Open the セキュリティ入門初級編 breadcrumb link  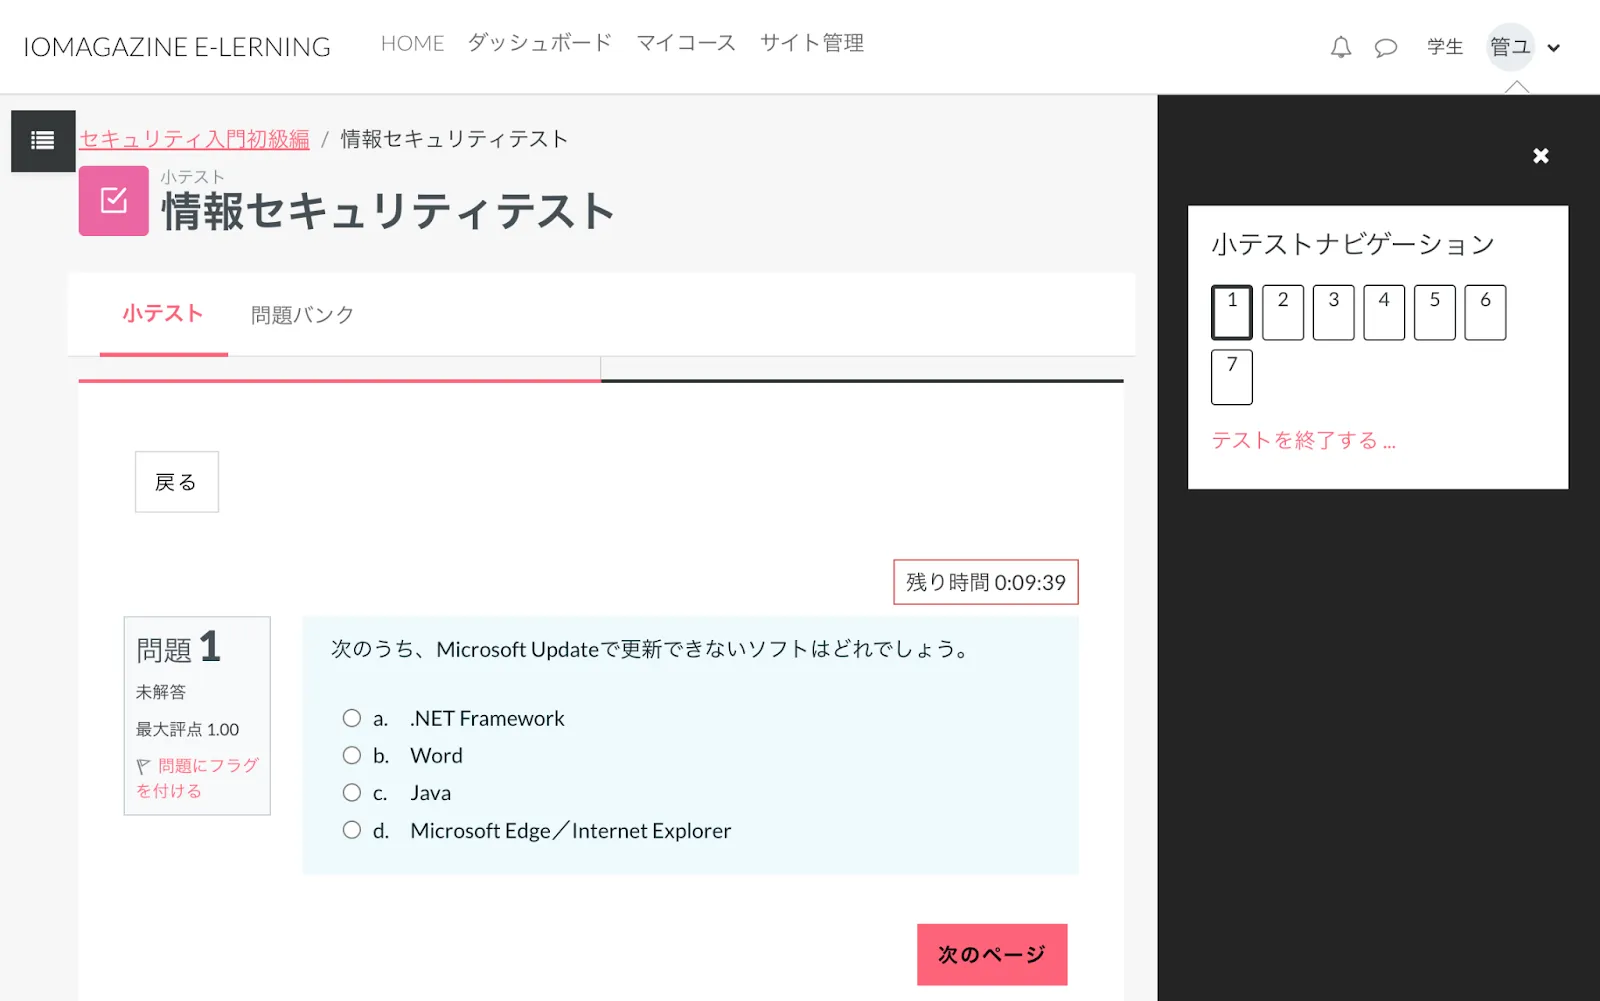click(194, 139)
